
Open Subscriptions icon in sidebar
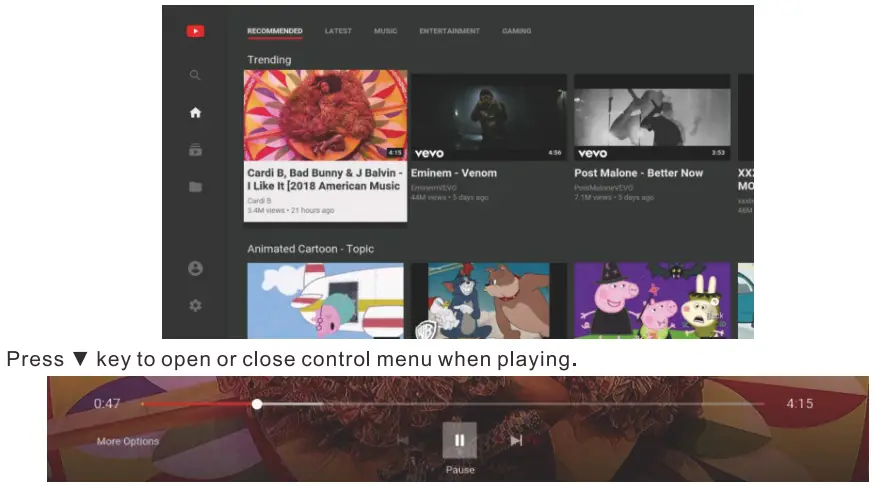coord(195,150)
